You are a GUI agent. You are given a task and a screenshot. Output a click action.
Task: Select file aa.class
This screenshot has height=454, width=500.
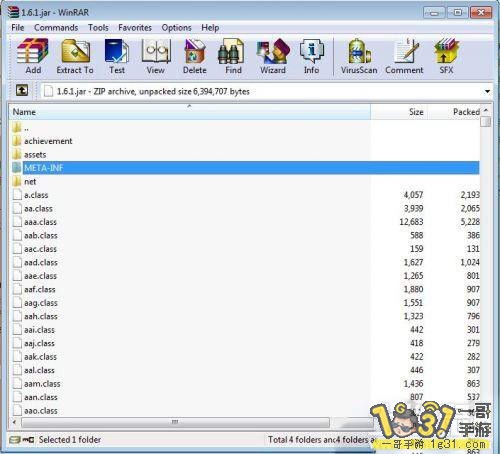(33, 209)
